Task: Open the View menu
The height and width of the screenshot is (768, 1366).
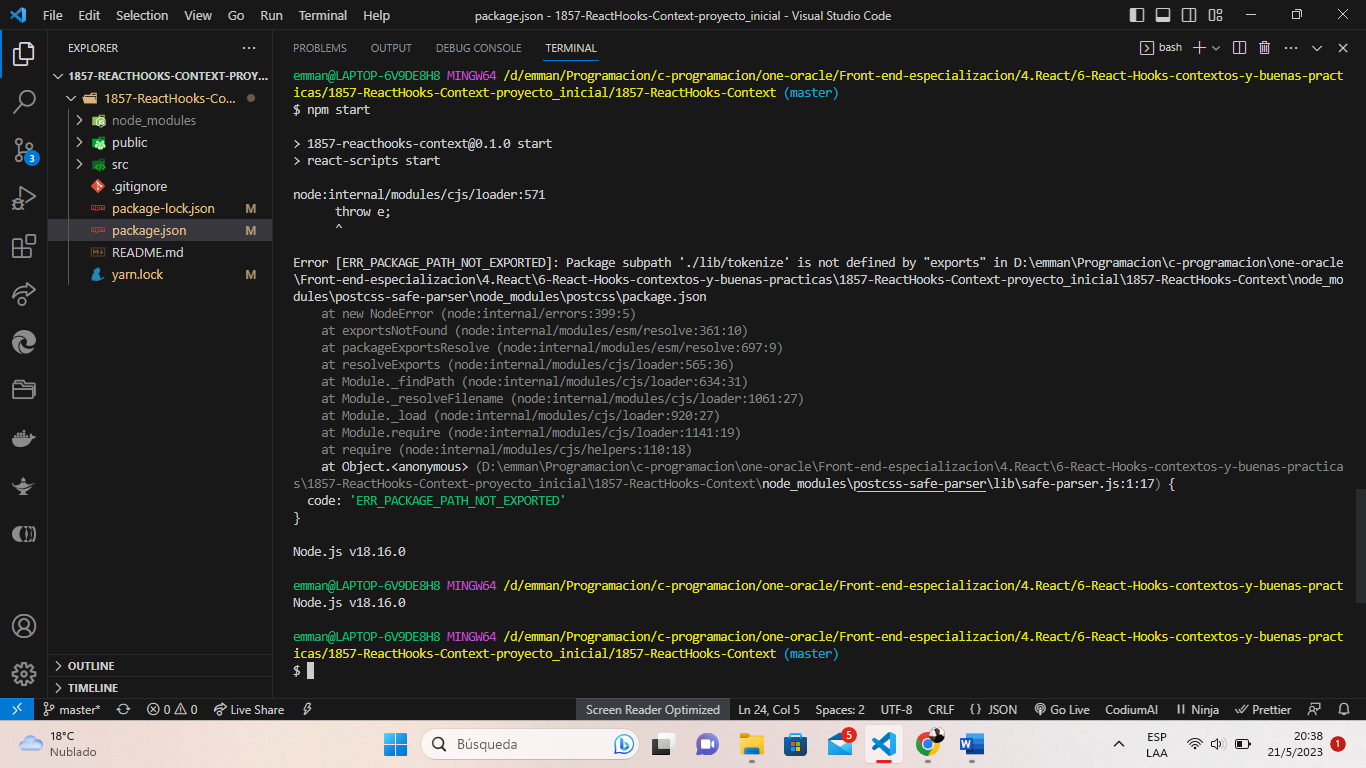Action: pyautogui.click(x=198, y=15)
